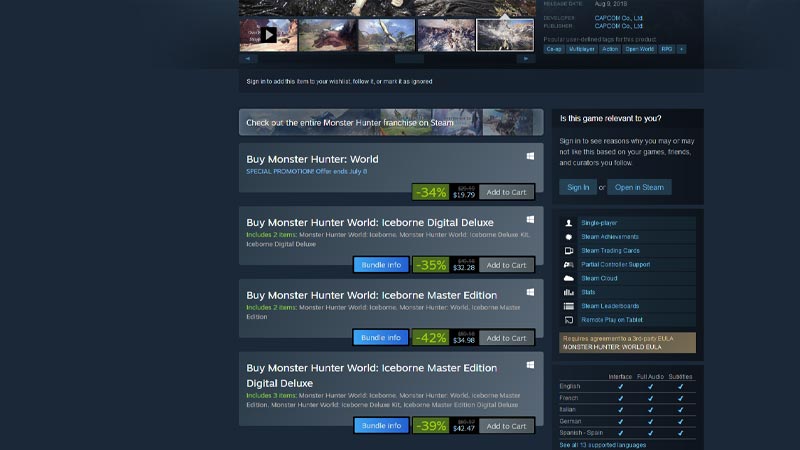800x450 pixels.
Task: Click the Spanish - Spain Subtitles checkmark
Action: (680, 433)
